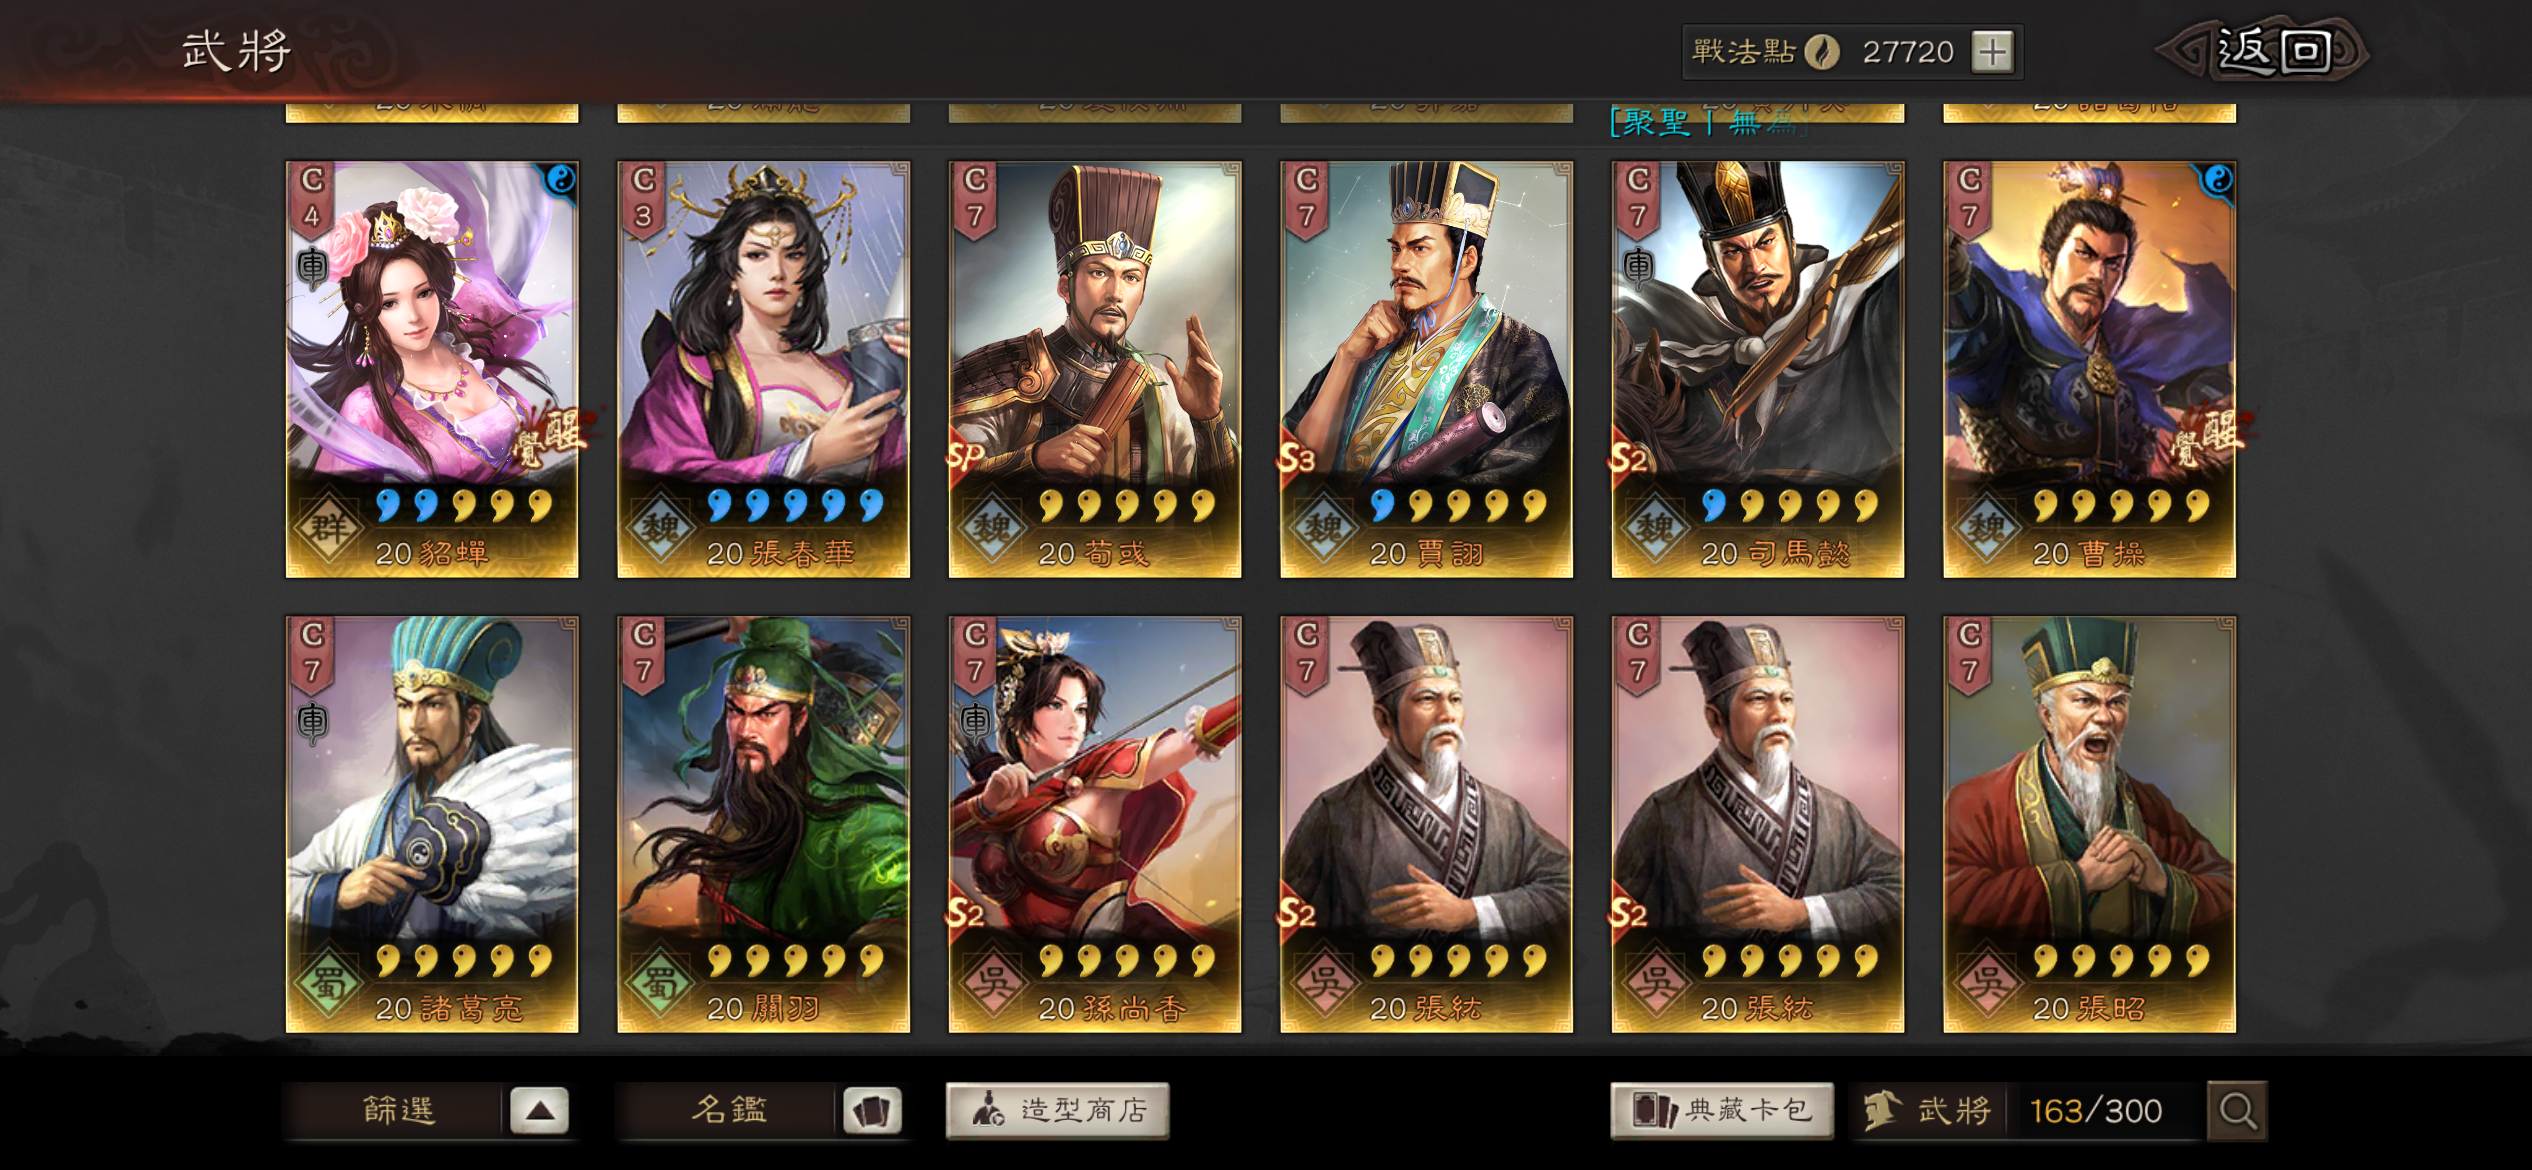The image size is (2532, 1170).
Task: Select the 孫尚香 general card
Action: 1095,824
